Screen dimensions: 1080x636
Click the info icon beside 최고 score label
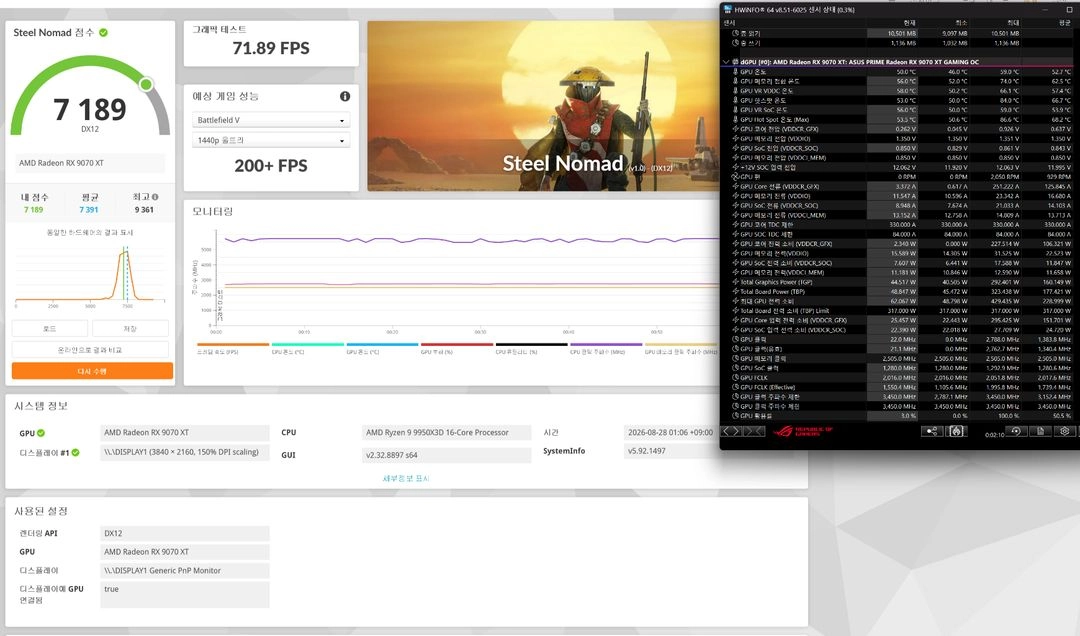point(155,197)
